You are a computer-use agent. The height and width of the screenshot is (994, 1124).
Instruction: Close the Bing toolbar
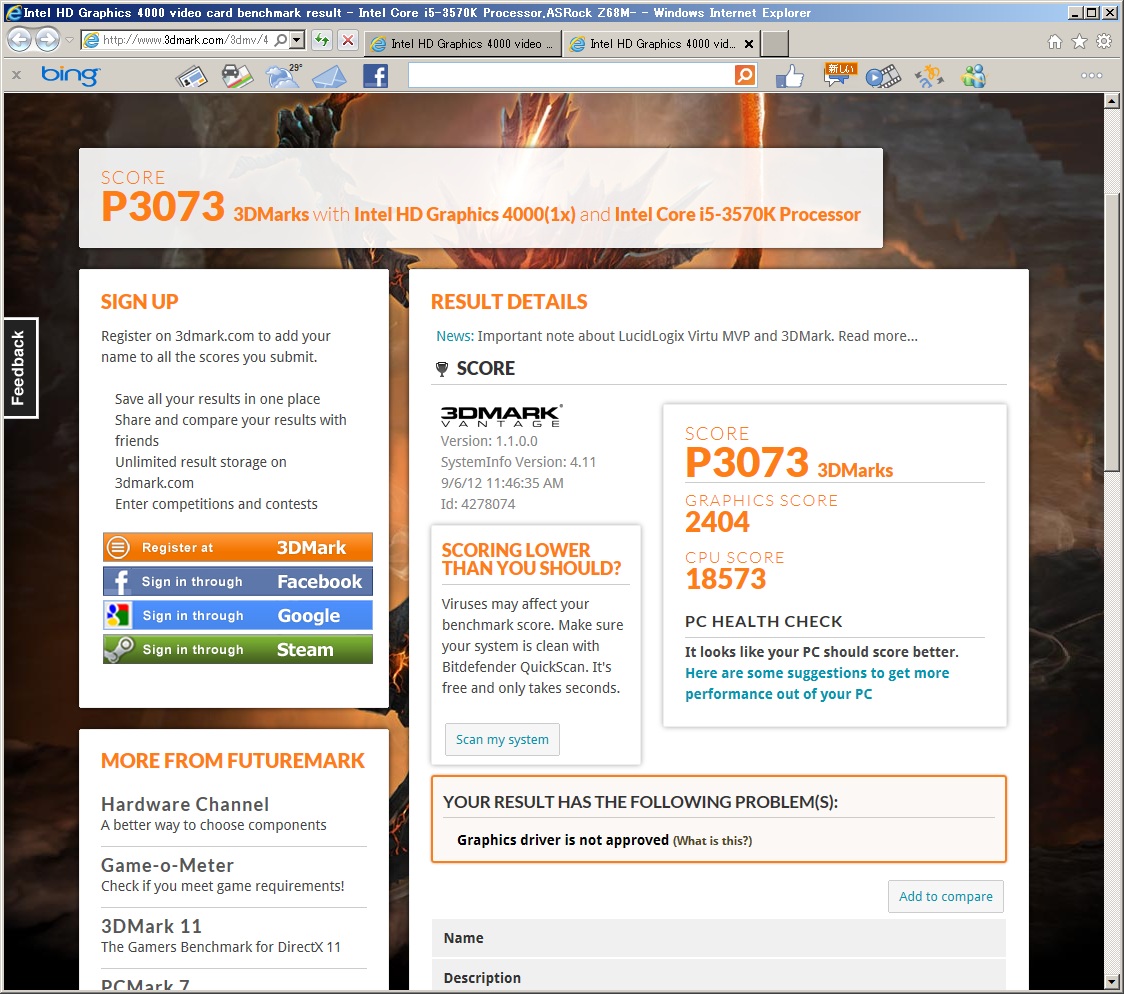(16, 75)
